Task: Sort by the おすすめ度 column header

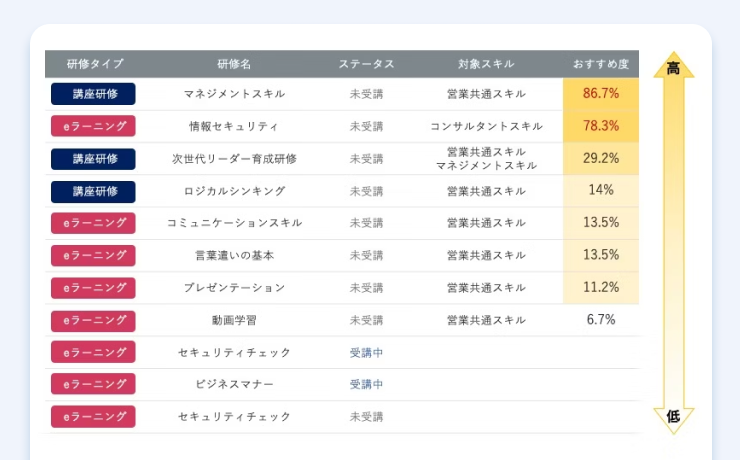Action: [601, 64]
